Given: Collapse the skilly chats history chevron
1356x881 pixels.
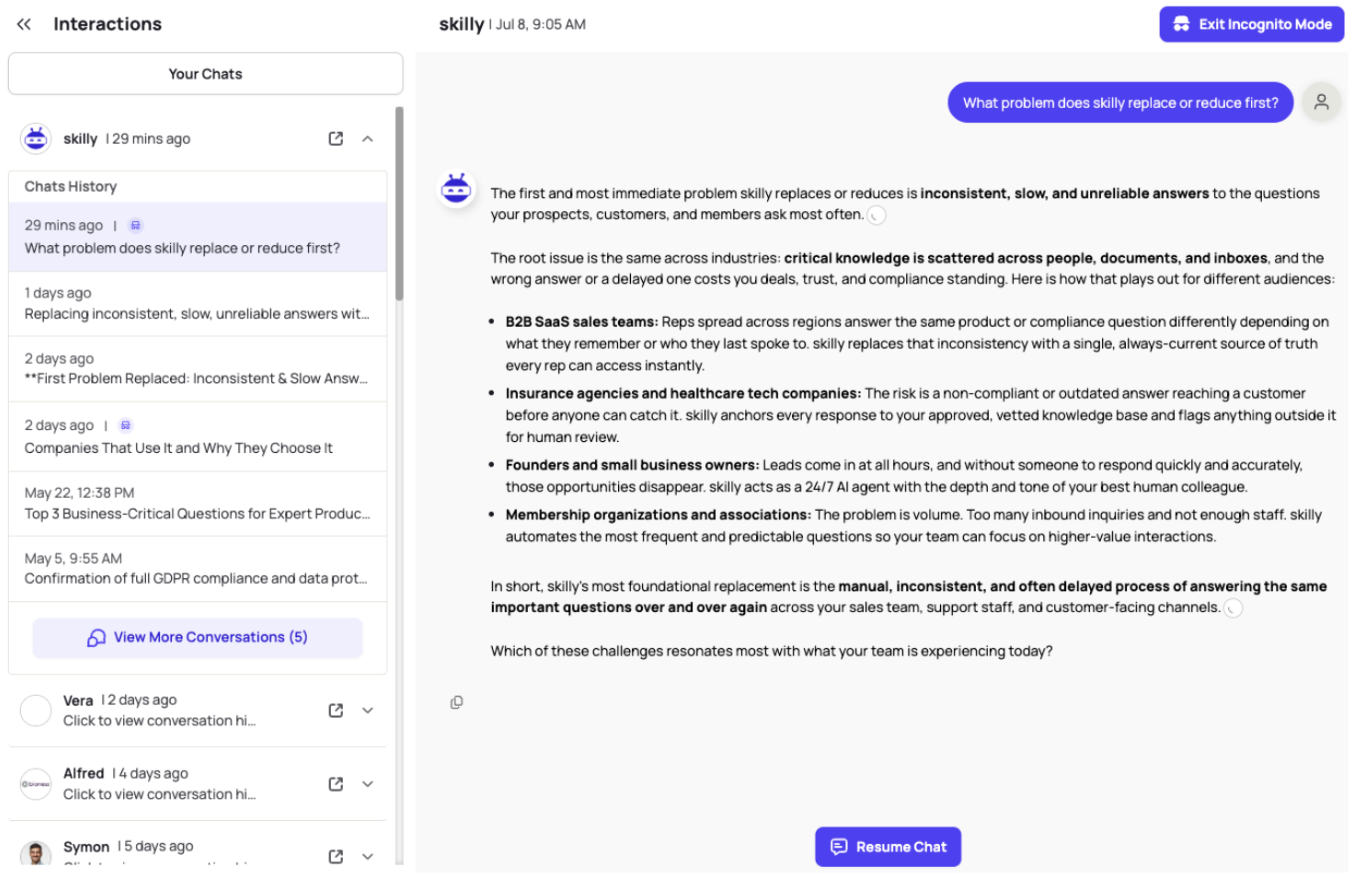Looking at the screenshot, I should [x=367, y=139].
